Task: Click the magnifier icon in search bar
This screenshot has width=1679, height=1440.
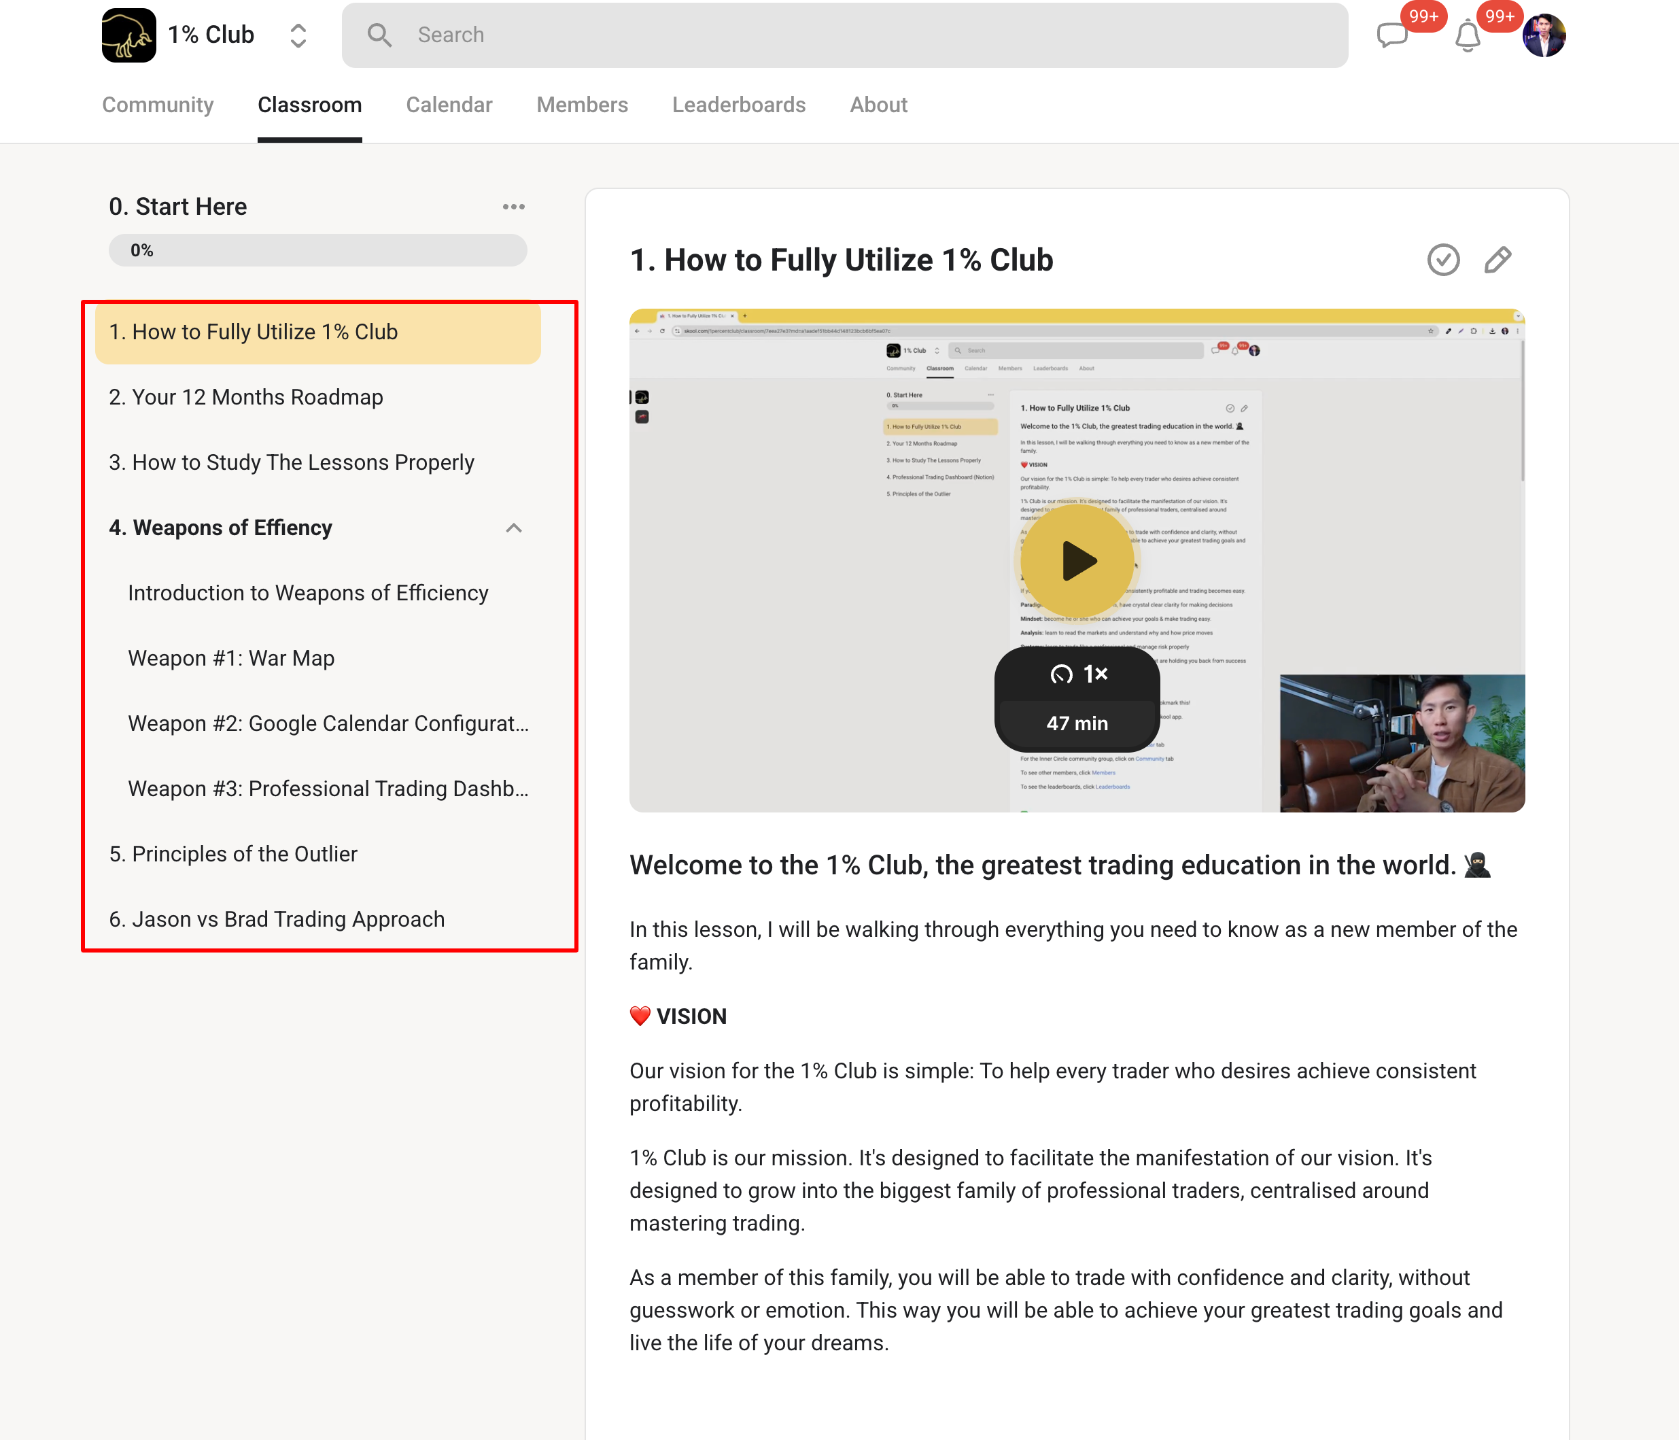Action: 379,35
